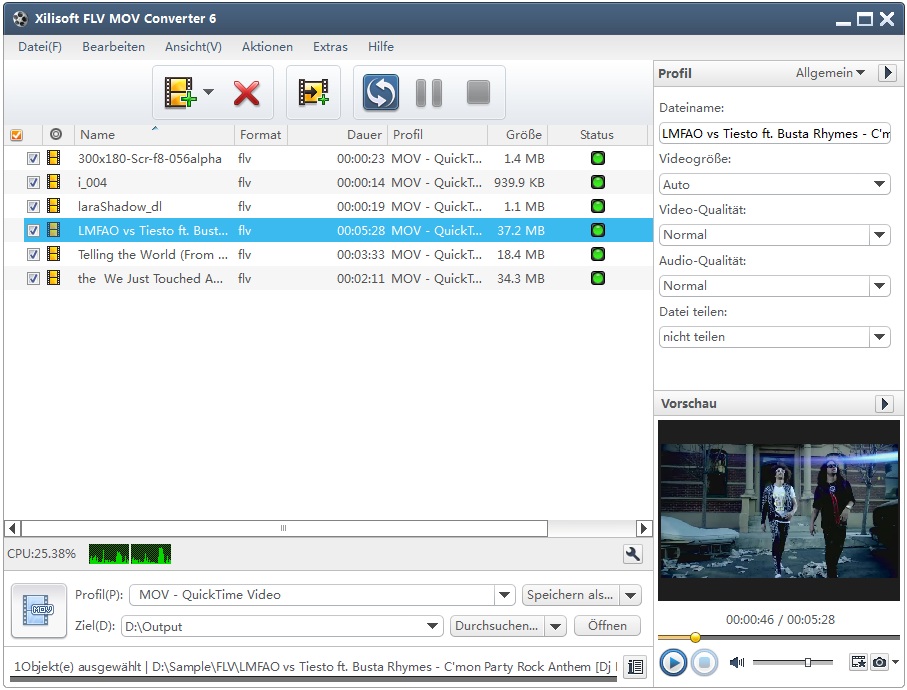
Task: Click the red X remove button
Action: (246, 93)
